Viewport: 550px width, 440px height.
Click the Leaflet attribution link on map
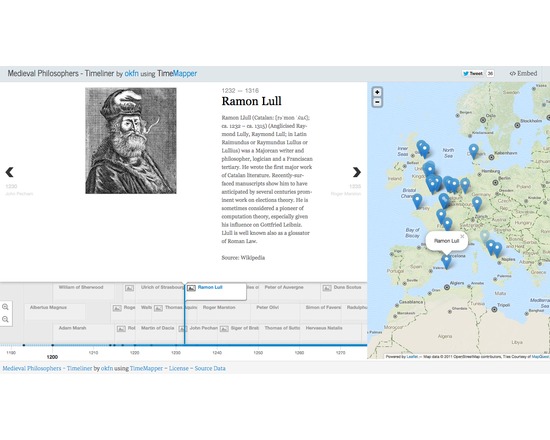pyautogui.click(x=412, y=356)
